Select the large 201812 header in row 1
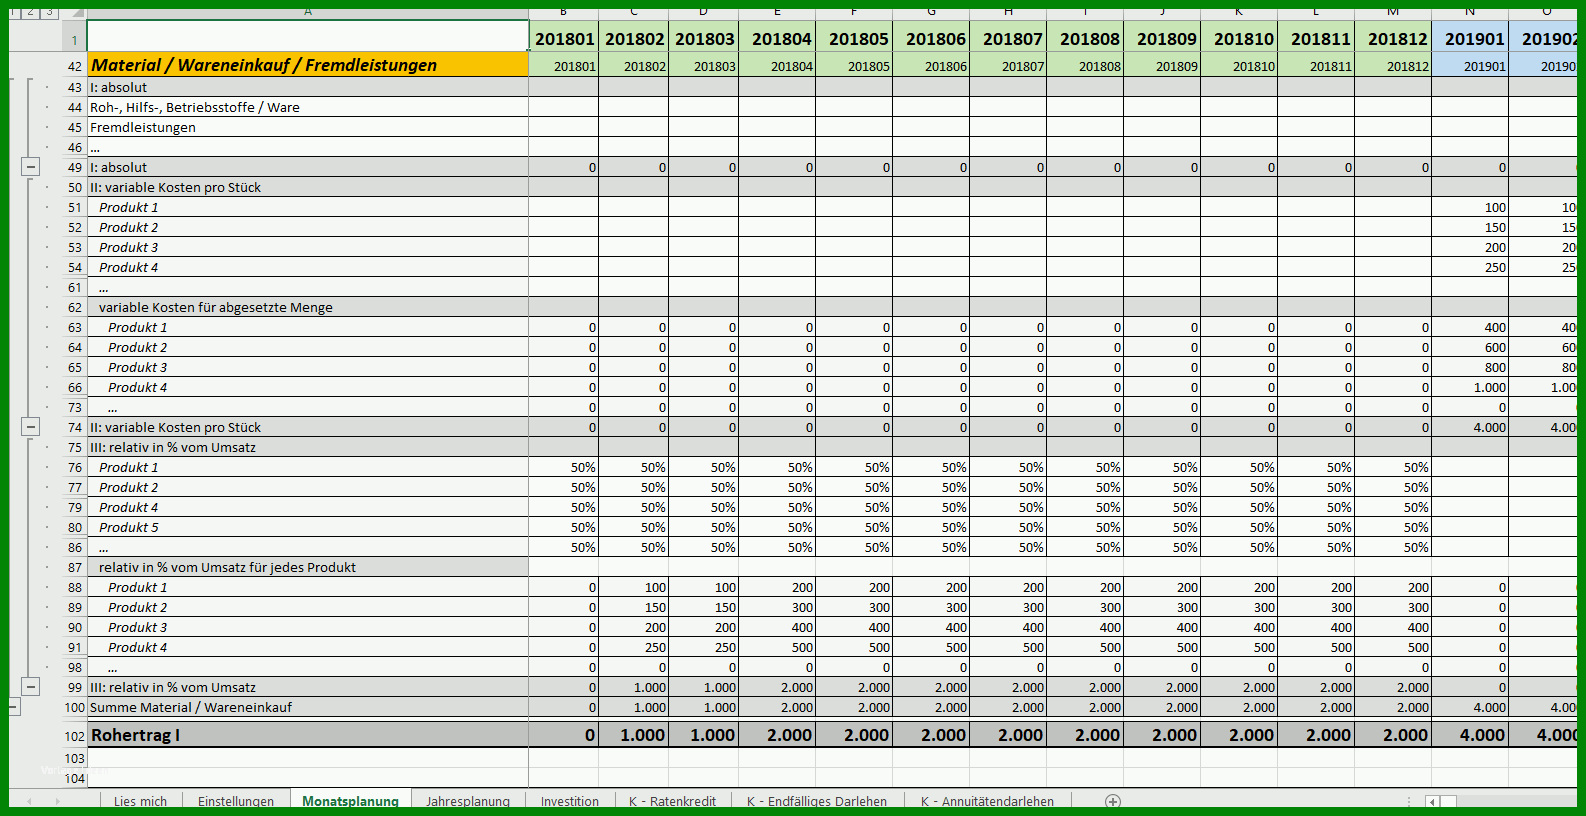1586x816 pixels. point(1393,38)
